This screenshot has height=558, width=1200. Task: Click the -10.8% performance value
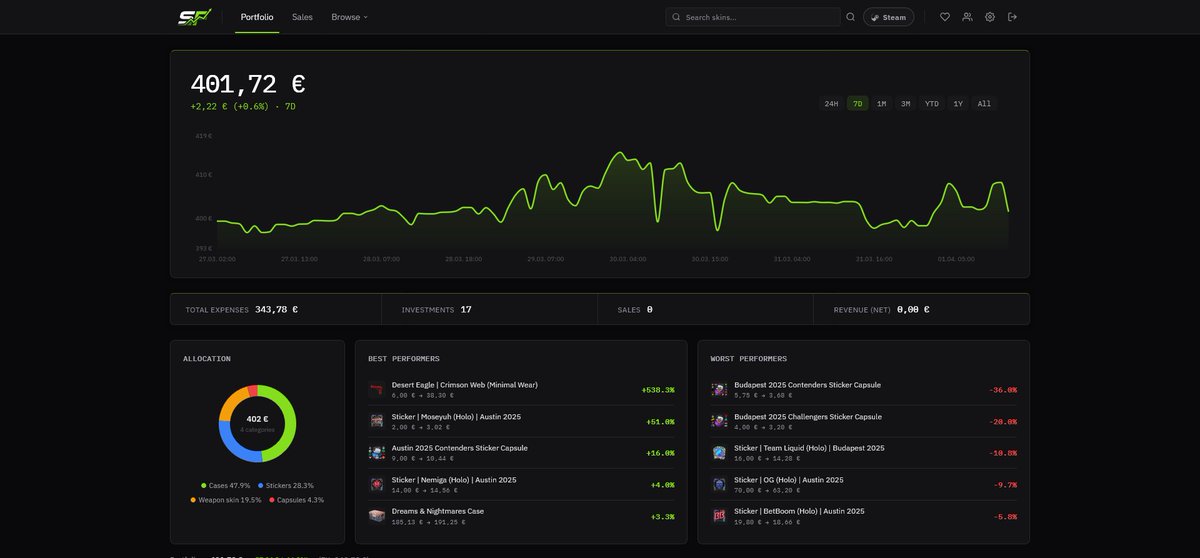tap(1003, 453)
